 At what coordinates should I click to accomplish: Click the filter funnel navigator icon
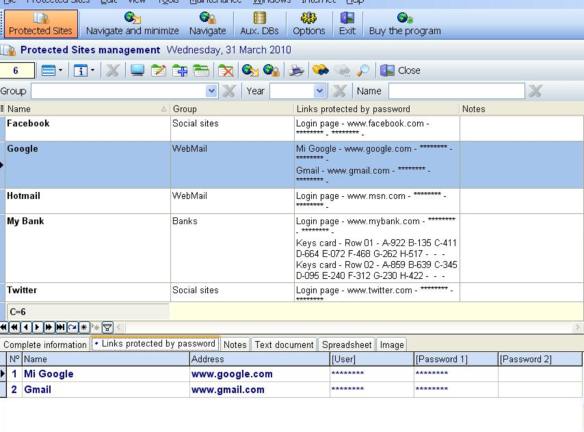(107, 327)
